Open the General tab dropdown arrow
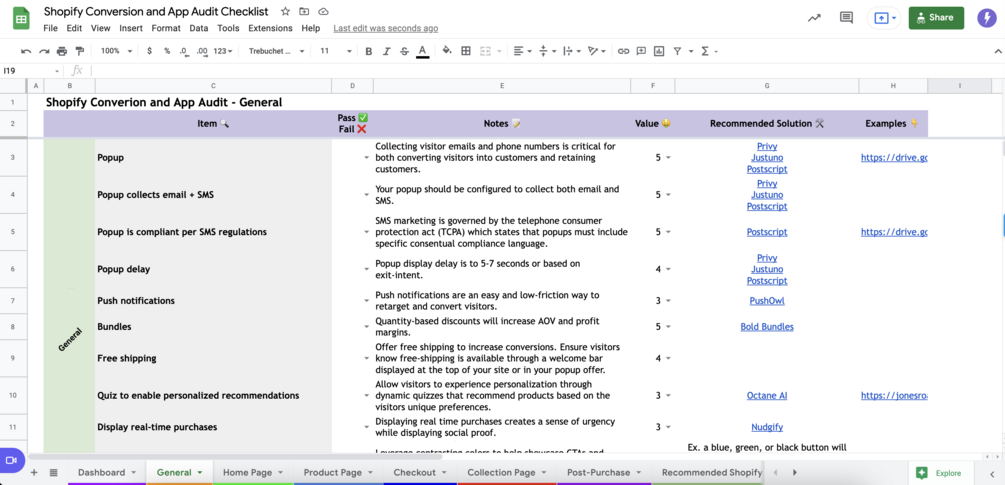Image resolution: width=1005 pixels, height=485 pixels. point(200,473)
